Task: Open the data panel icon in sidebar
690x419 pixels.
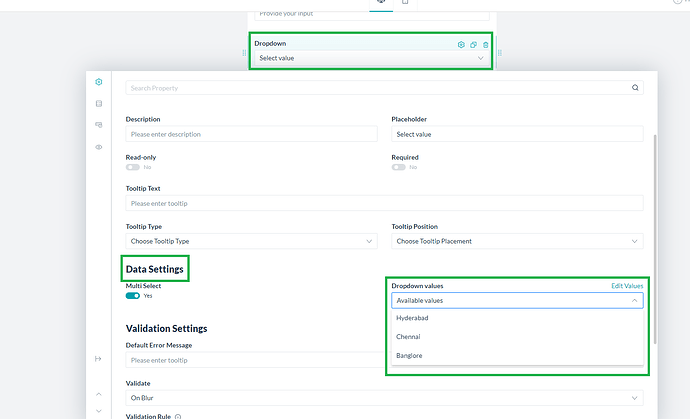Action: click(98, 103)
